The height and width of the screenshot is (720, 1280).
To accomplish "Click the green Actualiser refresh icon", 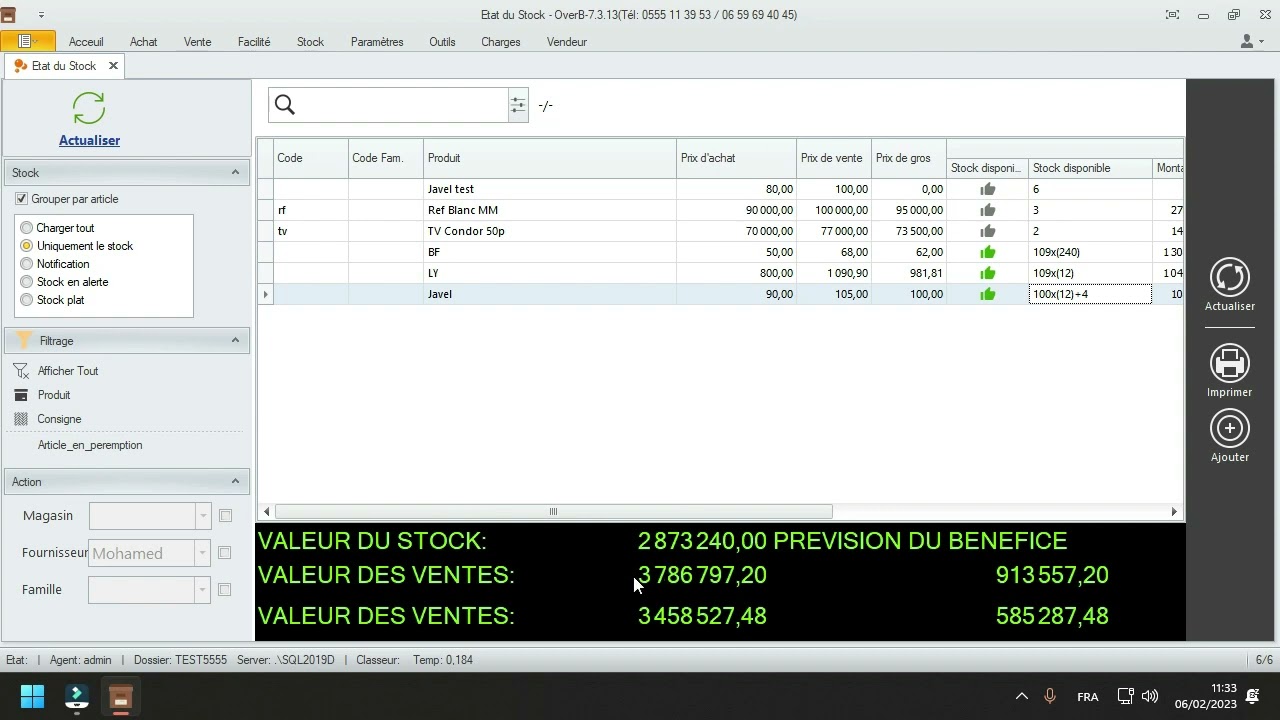I will [89, 108].
